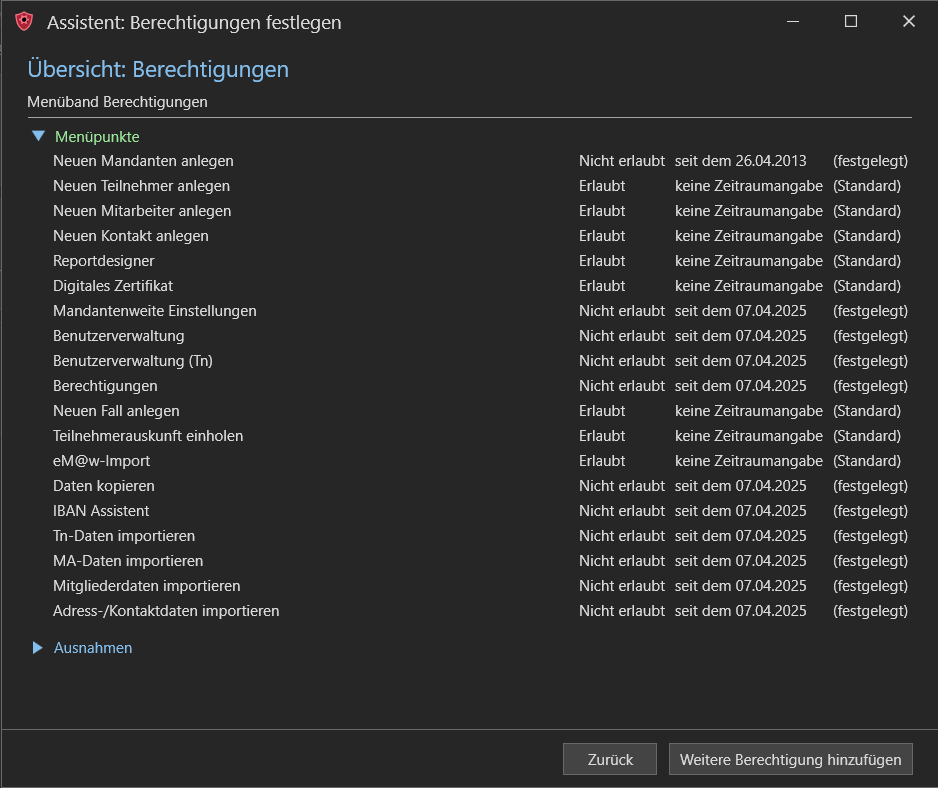938x788 pixels.
Task: Collapse the Menüpunkte section triangle
Action: click(x=38, y=136)
